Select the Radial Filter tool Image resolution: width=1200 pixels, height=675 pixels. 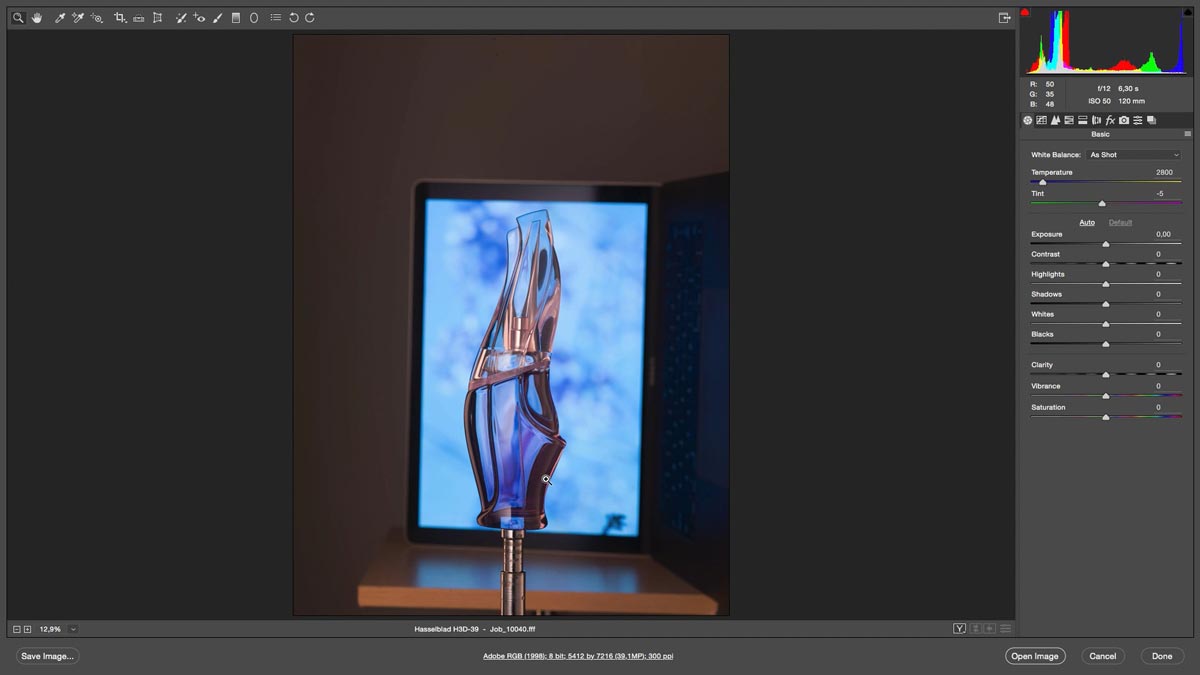(x=254, y=18)
